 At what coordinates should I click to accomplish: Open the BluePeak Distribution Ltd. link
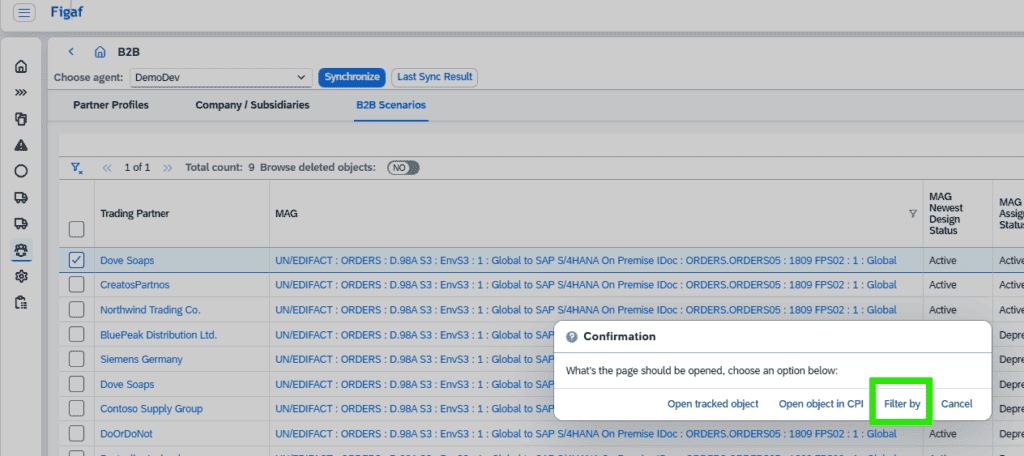click(158, 334)
